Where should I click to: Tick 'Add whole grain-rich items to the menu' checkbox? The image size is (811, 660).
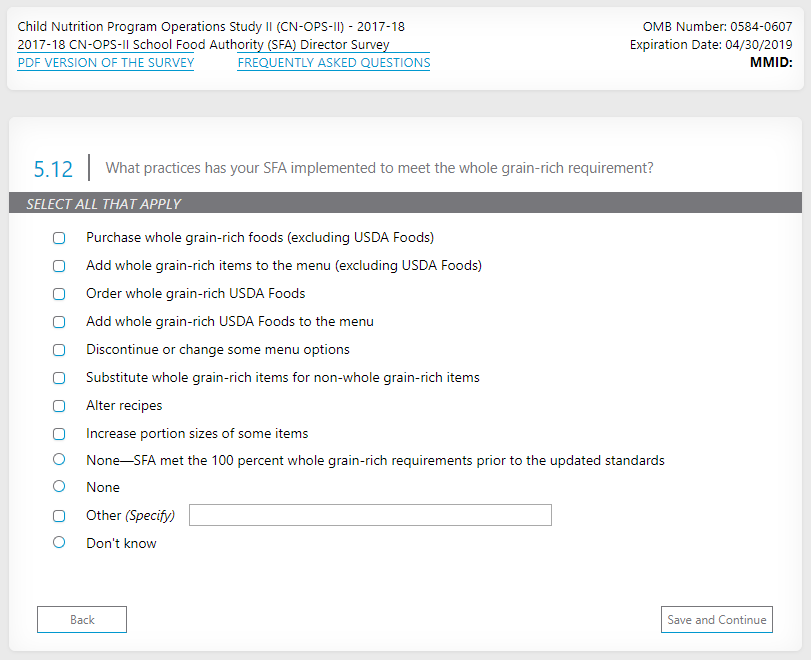tap(59, 266)
